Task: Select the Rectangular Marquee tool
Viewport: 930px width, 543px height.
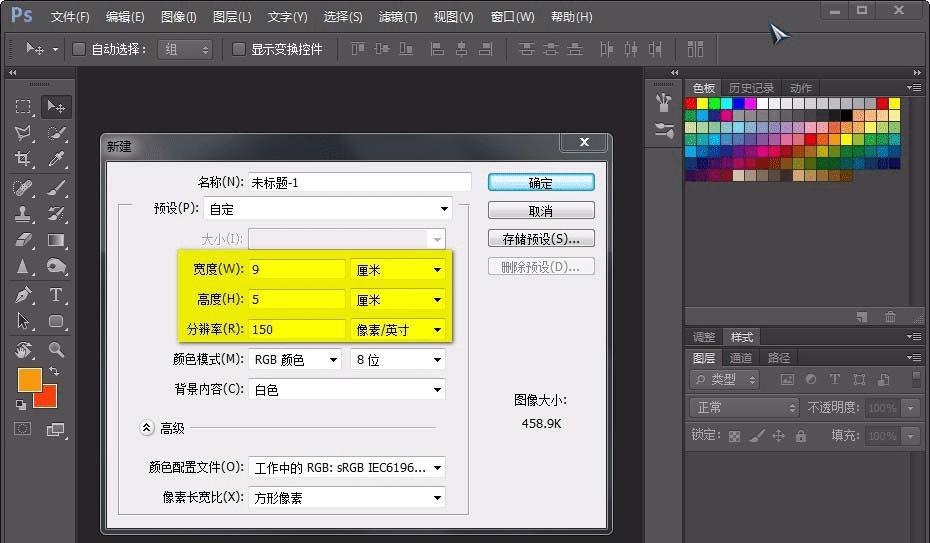Action: tap(23, 106)
